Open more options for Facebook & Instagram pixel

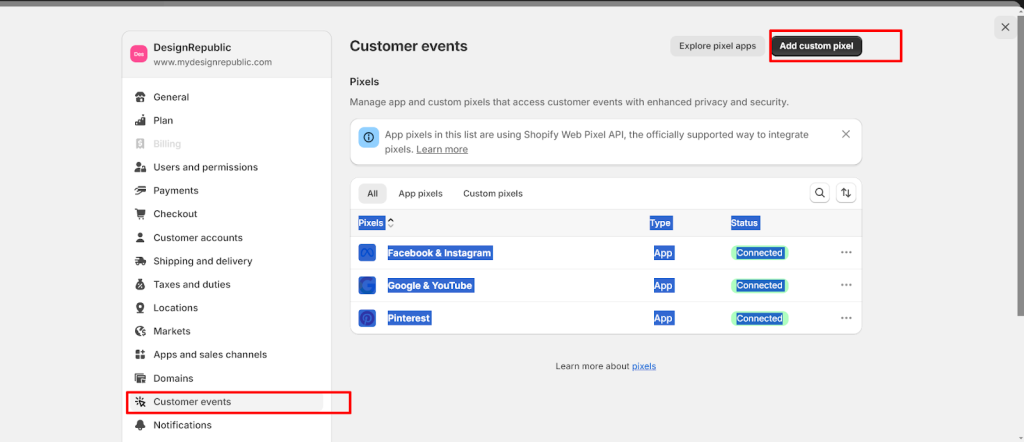coord(846,253)
